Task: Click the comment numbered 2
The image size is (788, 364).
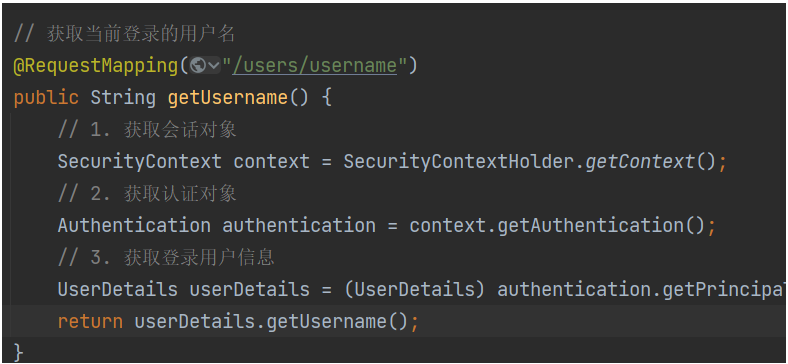Action: pos(147,194)
